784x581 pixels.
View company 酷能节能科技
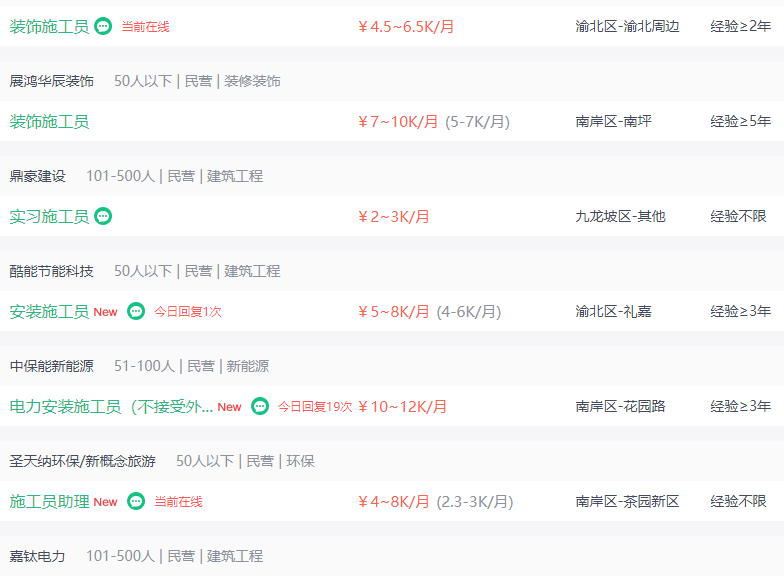tap(52, 271)
